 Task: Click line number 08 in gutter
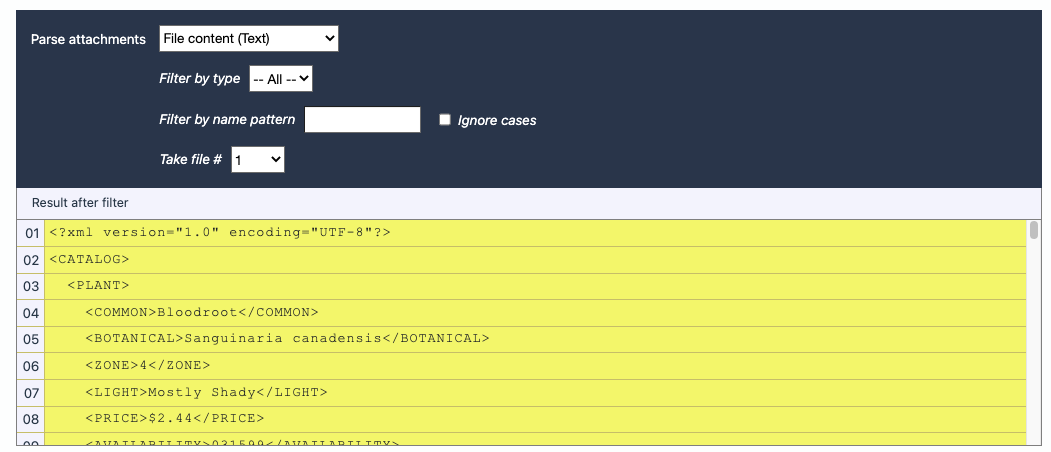click(x=31, y=418)
